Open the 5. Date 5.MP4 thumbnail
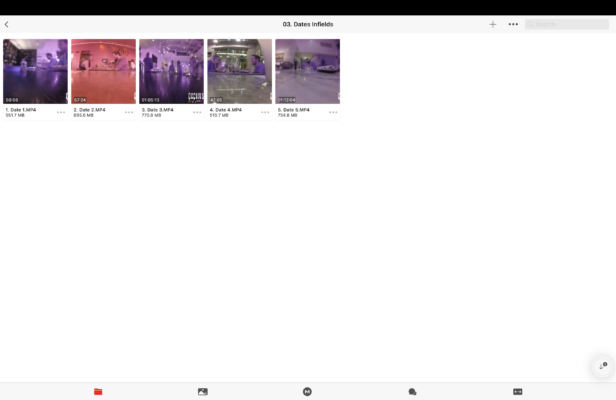 (x=308, y=71)
